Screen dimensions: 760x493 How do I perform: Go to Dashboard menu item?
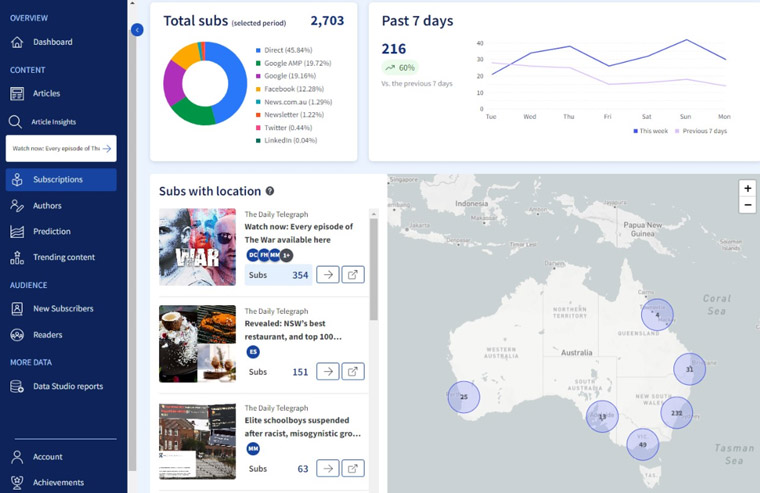click(x=53, y=42)
